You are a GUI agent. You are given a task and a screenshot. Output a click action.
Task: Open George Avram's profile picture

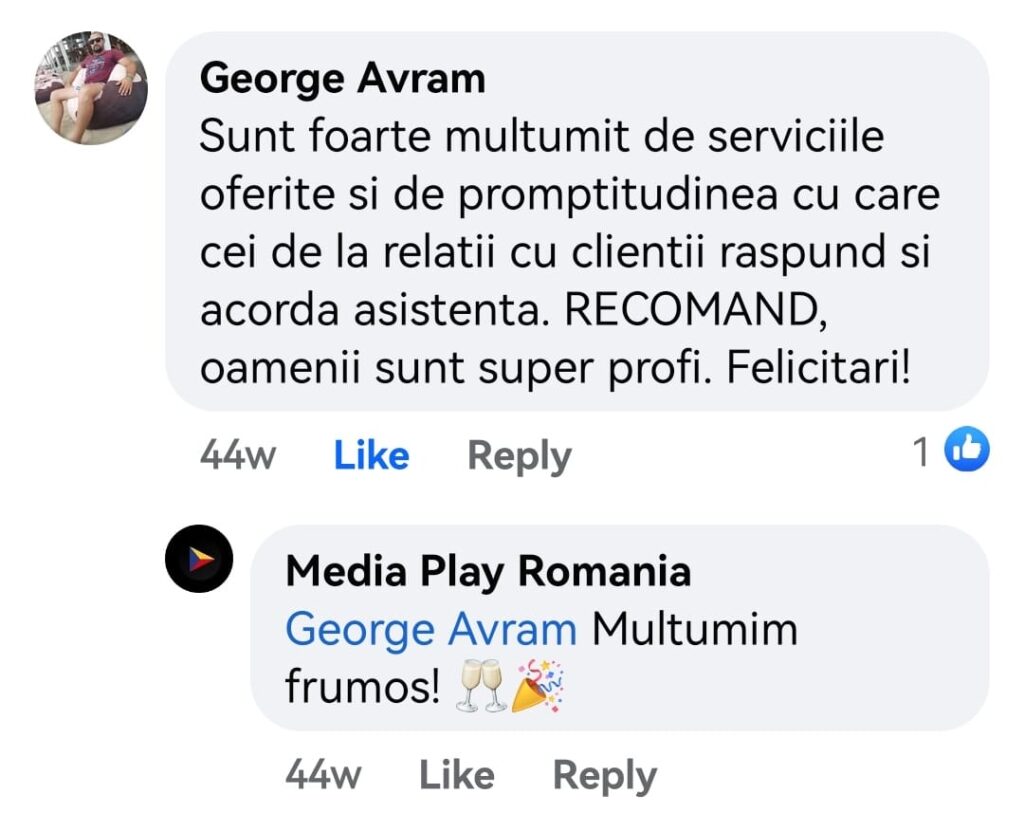click(x=91, y=88)
